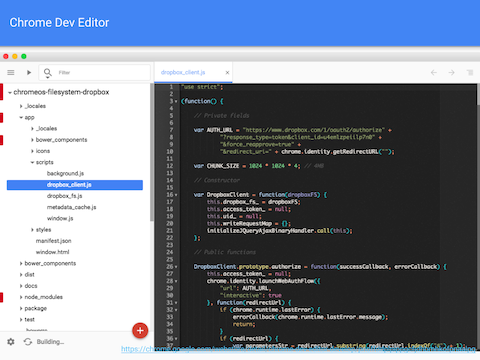Open window.js file
The image size is (480, 360).
click(x=60, y=219)
